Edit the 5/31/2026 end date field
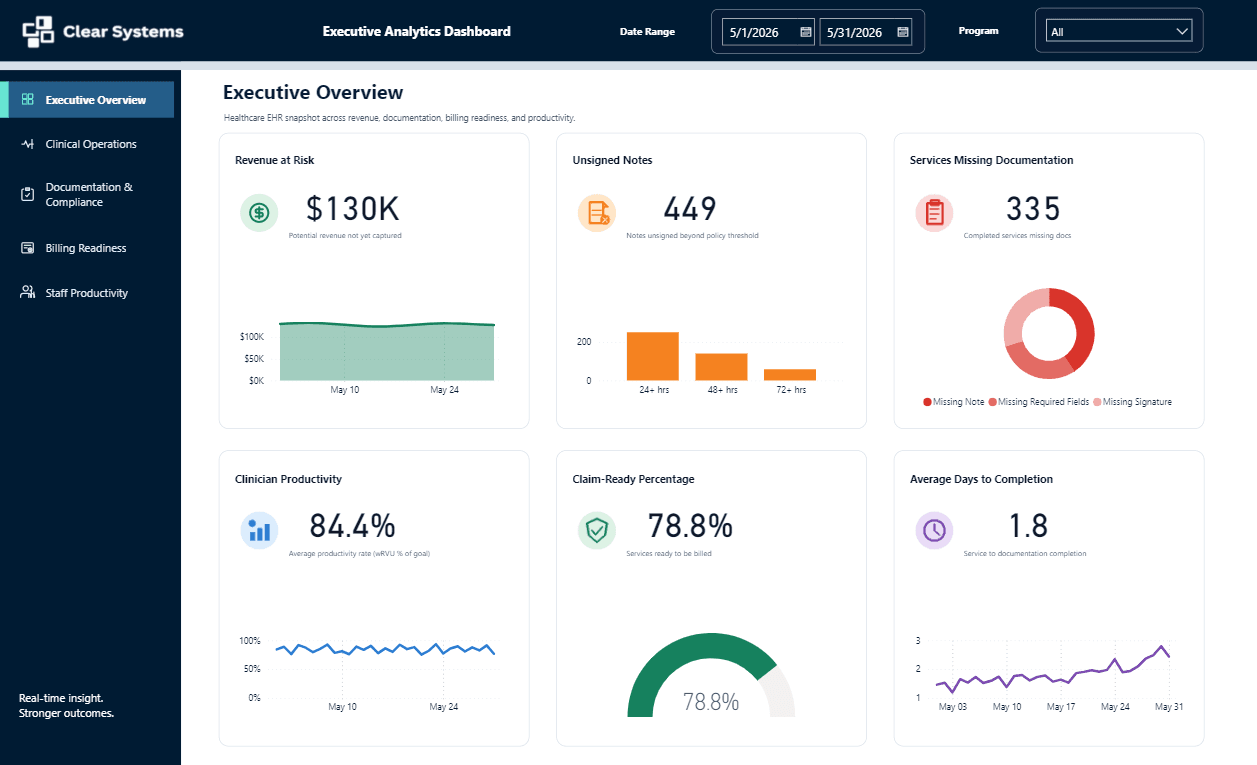 (x=866, y=32)
